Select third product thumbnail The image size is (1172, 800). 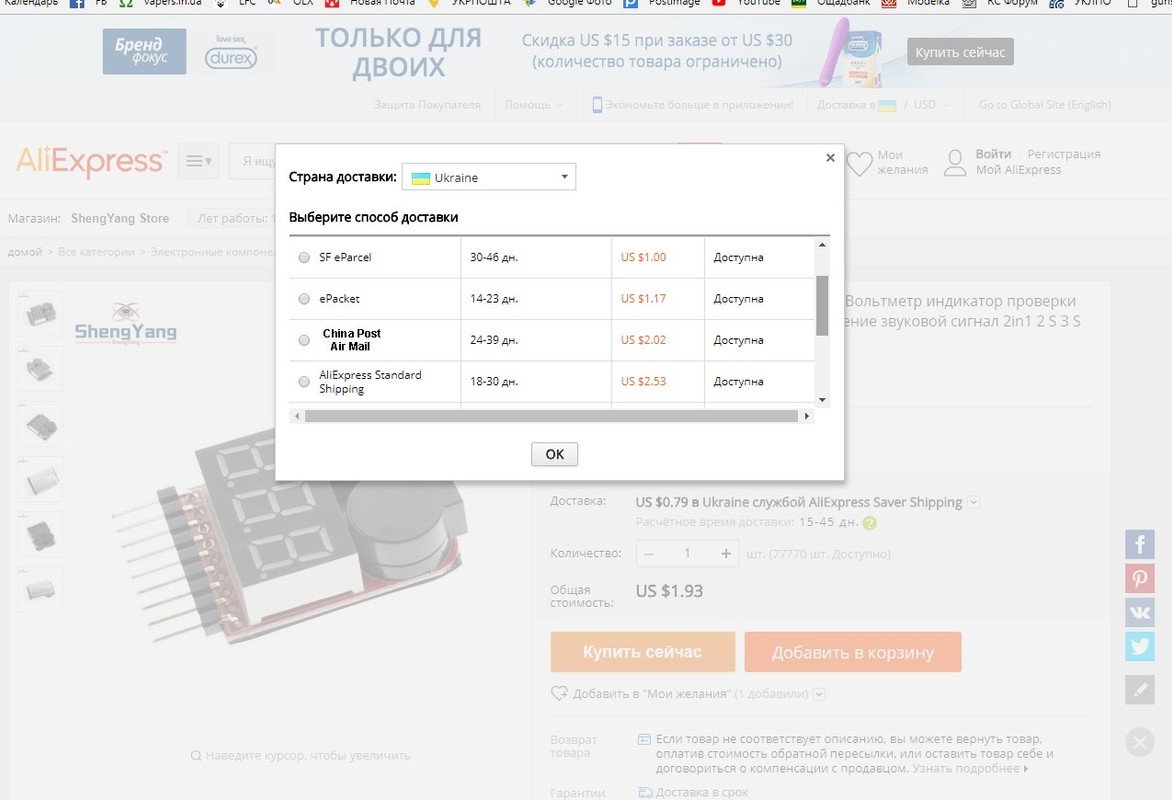click(40, 424)
